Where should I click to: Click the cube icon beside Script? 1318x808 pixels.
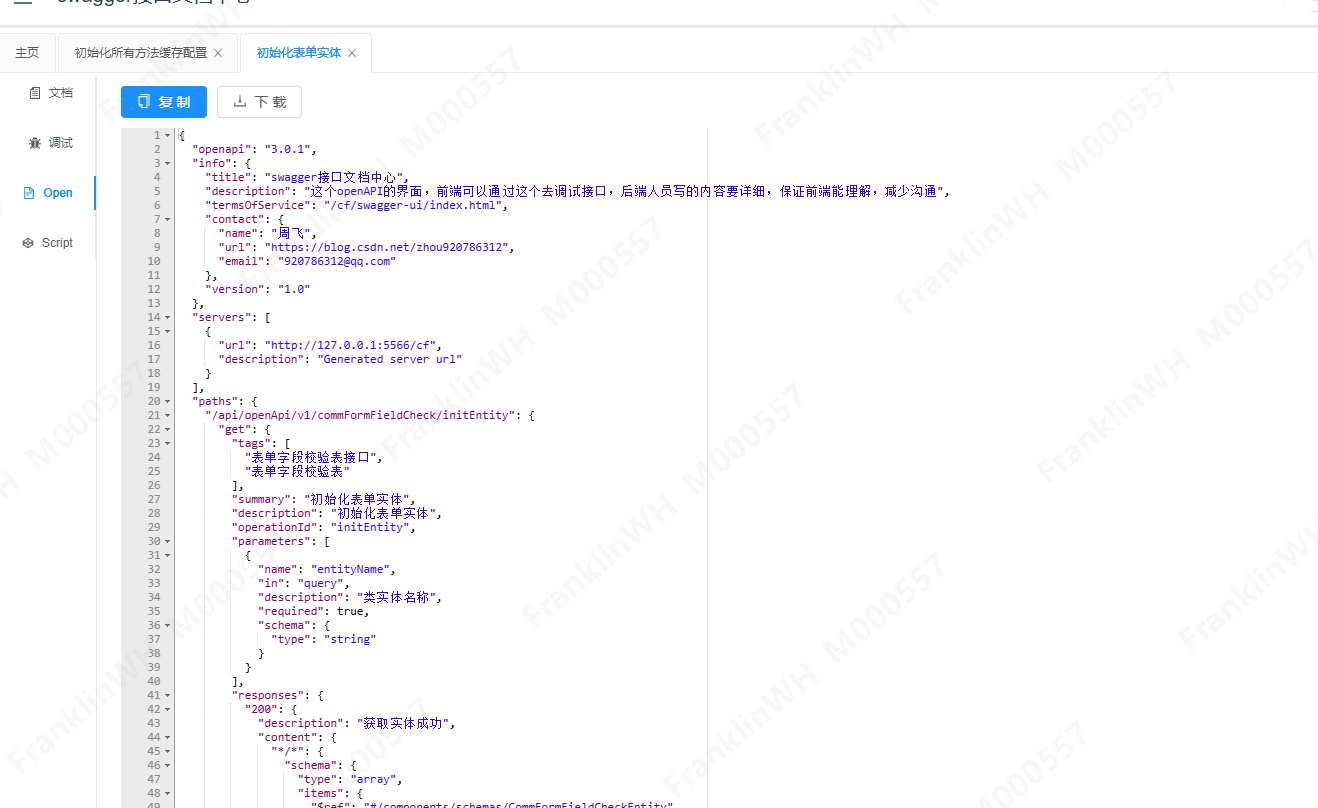pyautogui.click(x=28, y=243)
